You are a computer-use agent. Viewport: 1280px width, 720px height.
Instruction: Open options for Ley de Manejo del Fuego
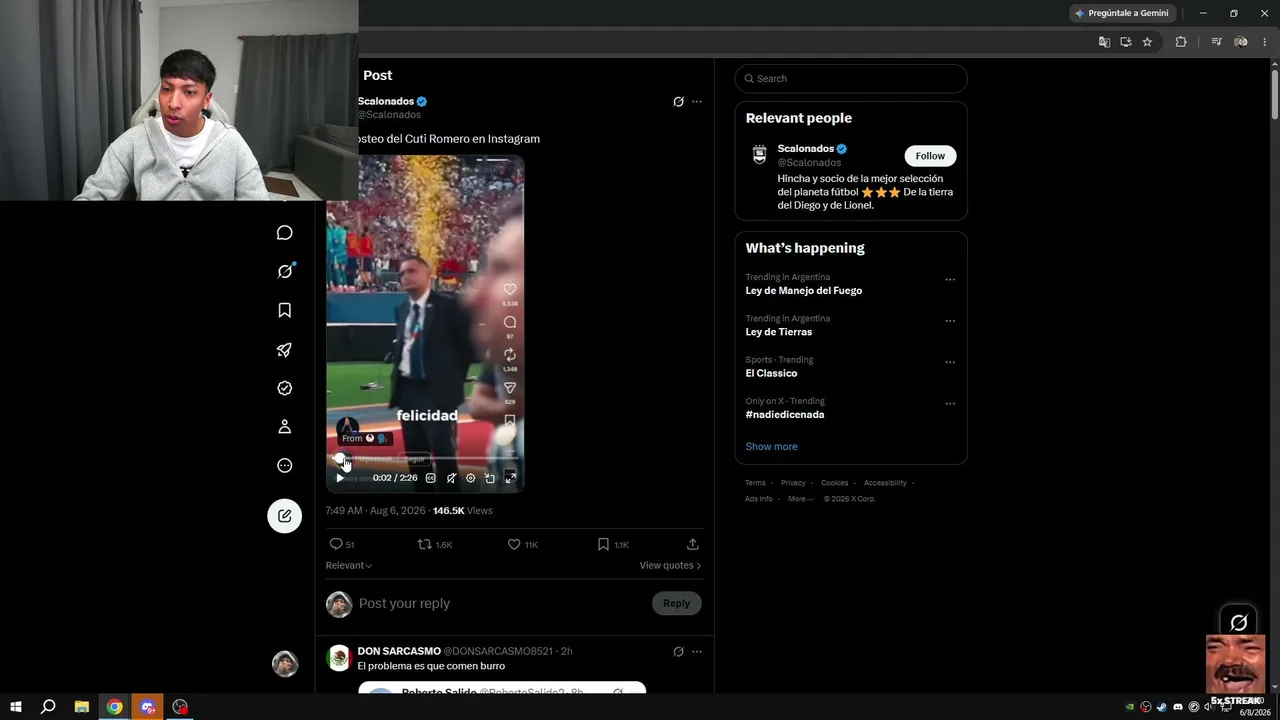(x=950, y=280)
